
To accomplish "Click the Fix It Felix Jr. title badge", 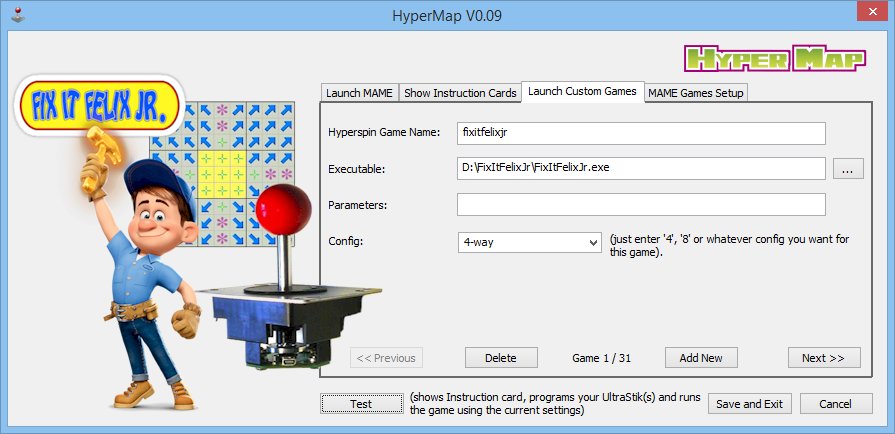I will 100,106.
